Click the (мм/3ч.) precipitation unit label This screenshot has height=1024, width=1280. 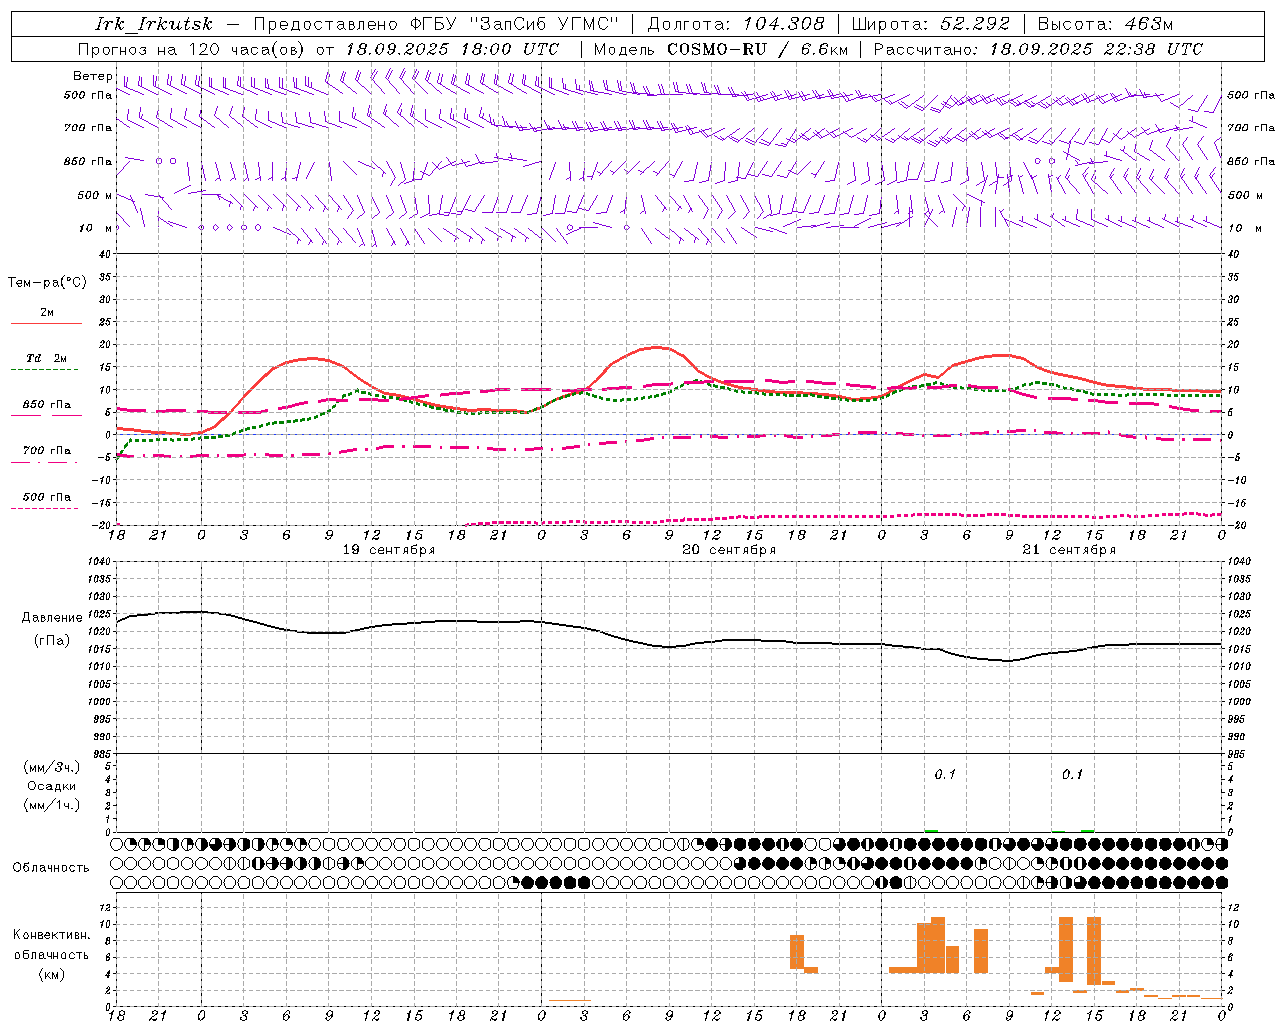pyautogui.click(x=52, y=767)
